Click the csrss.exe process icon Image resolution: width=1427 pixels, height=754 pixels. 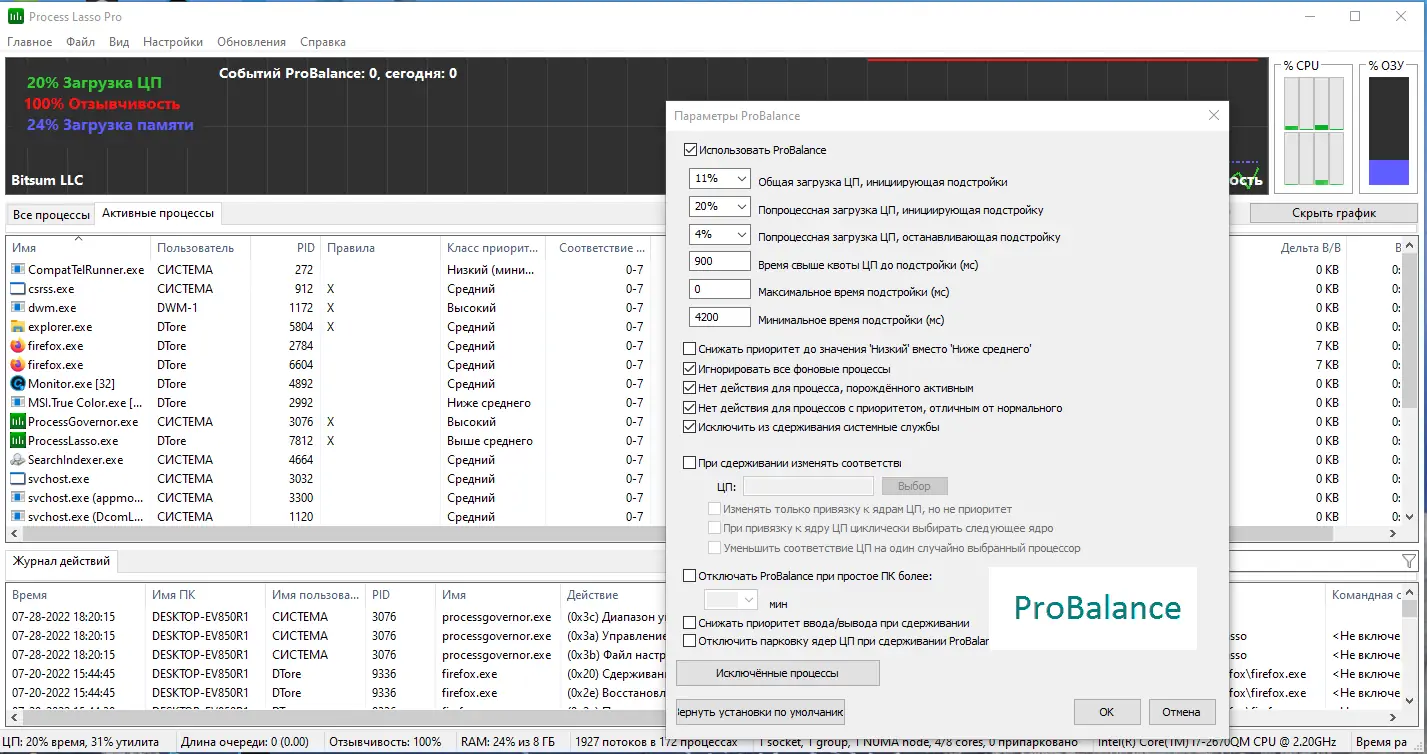coord(18,289)
